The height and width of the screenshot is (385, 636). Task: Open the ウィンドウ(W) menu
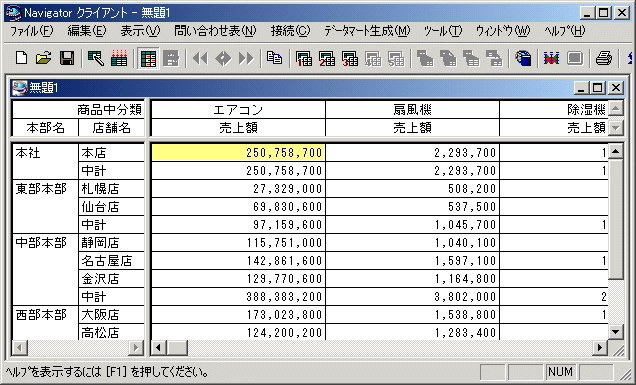(x=503, y=31)
